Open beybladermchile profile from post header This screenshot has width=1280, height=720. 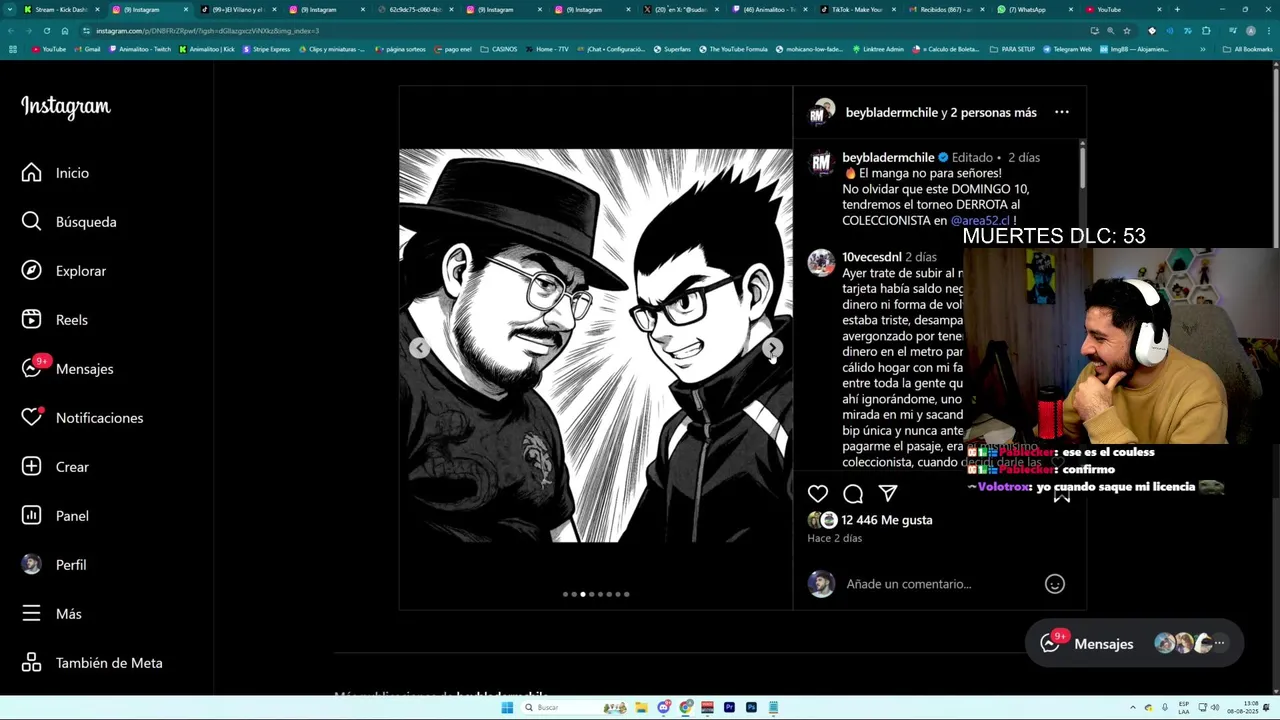point(891,113)
